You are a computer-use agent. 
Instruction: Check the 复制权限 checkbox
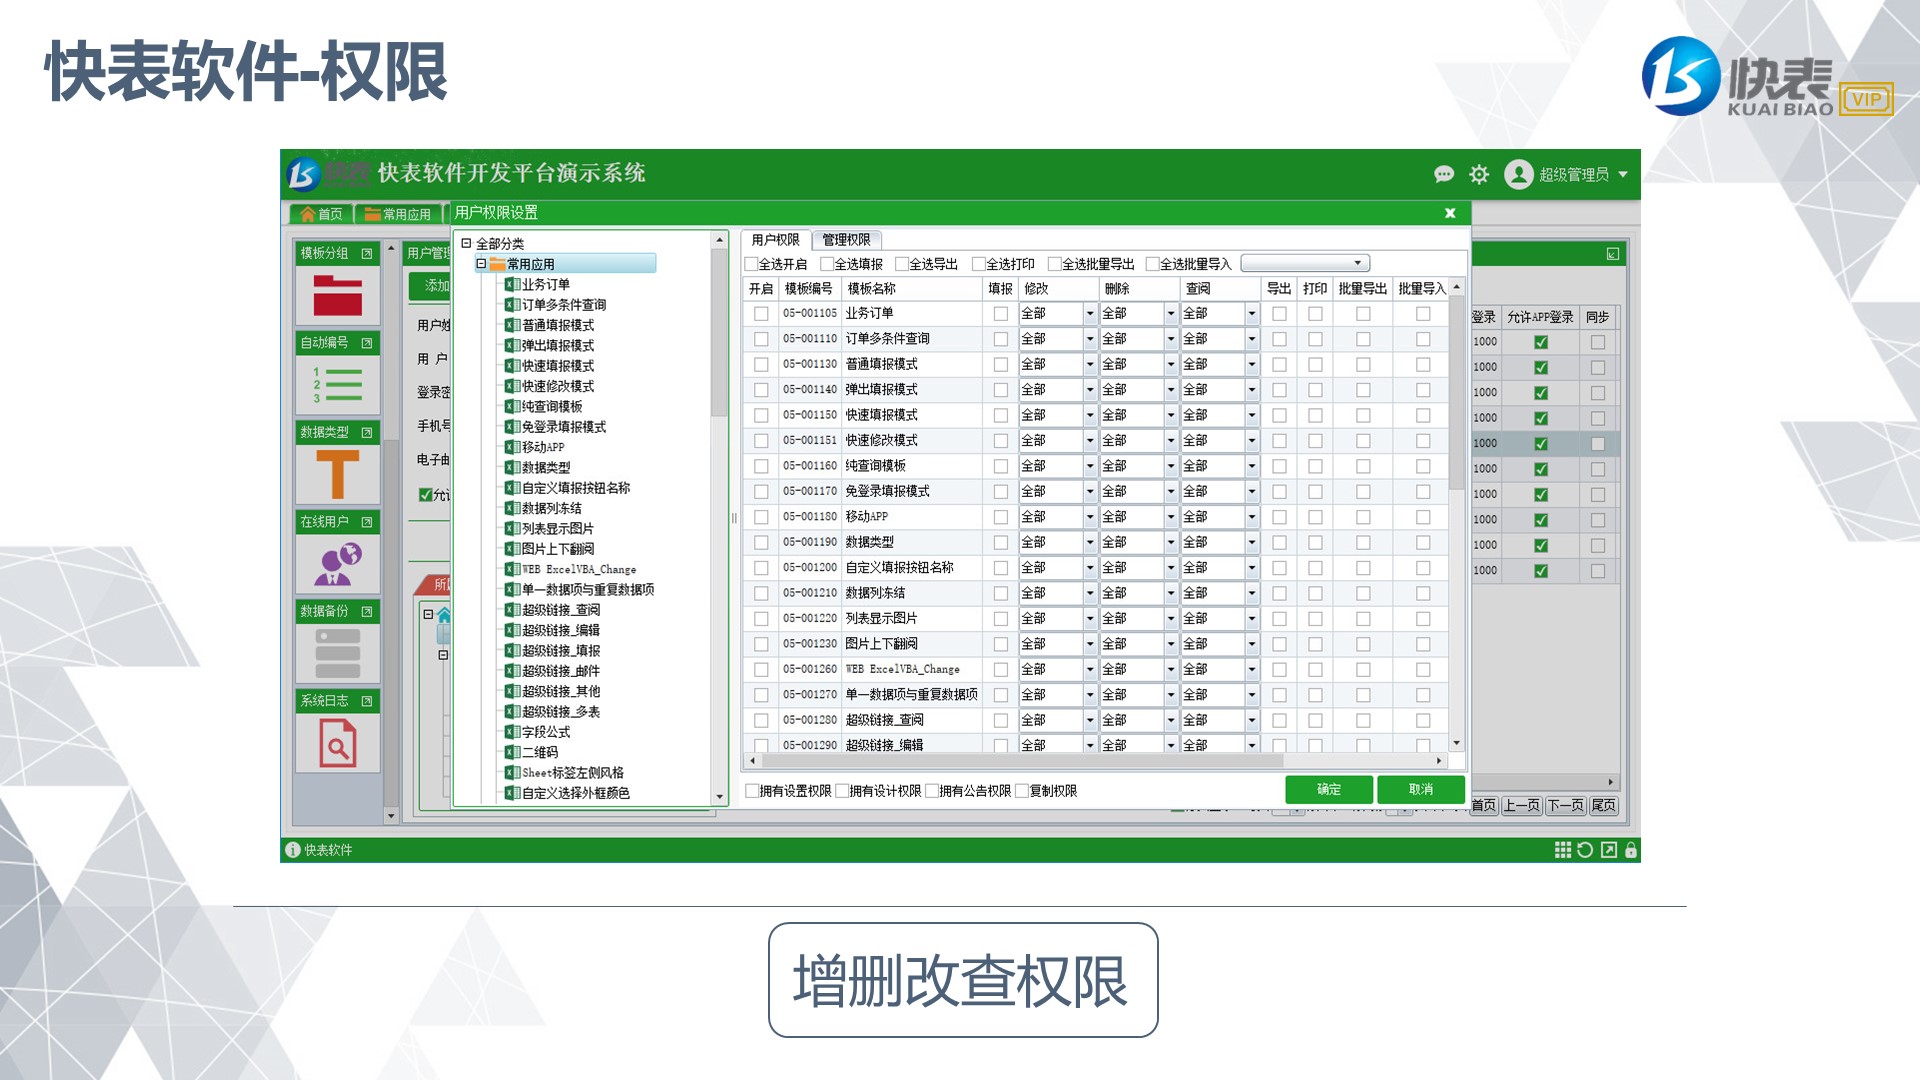tap(1022, 791)
